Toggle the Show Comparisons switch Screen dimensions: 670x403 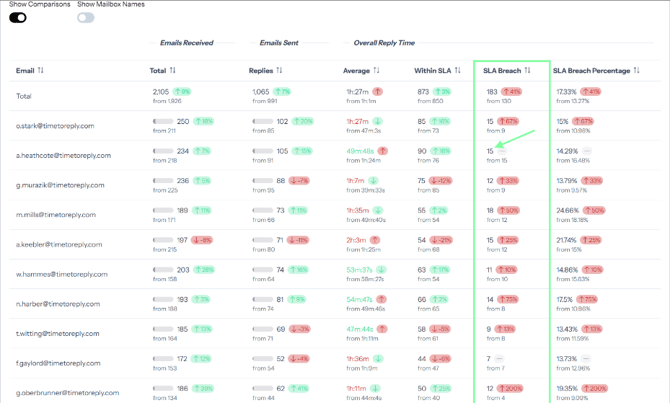coord(18,17)
